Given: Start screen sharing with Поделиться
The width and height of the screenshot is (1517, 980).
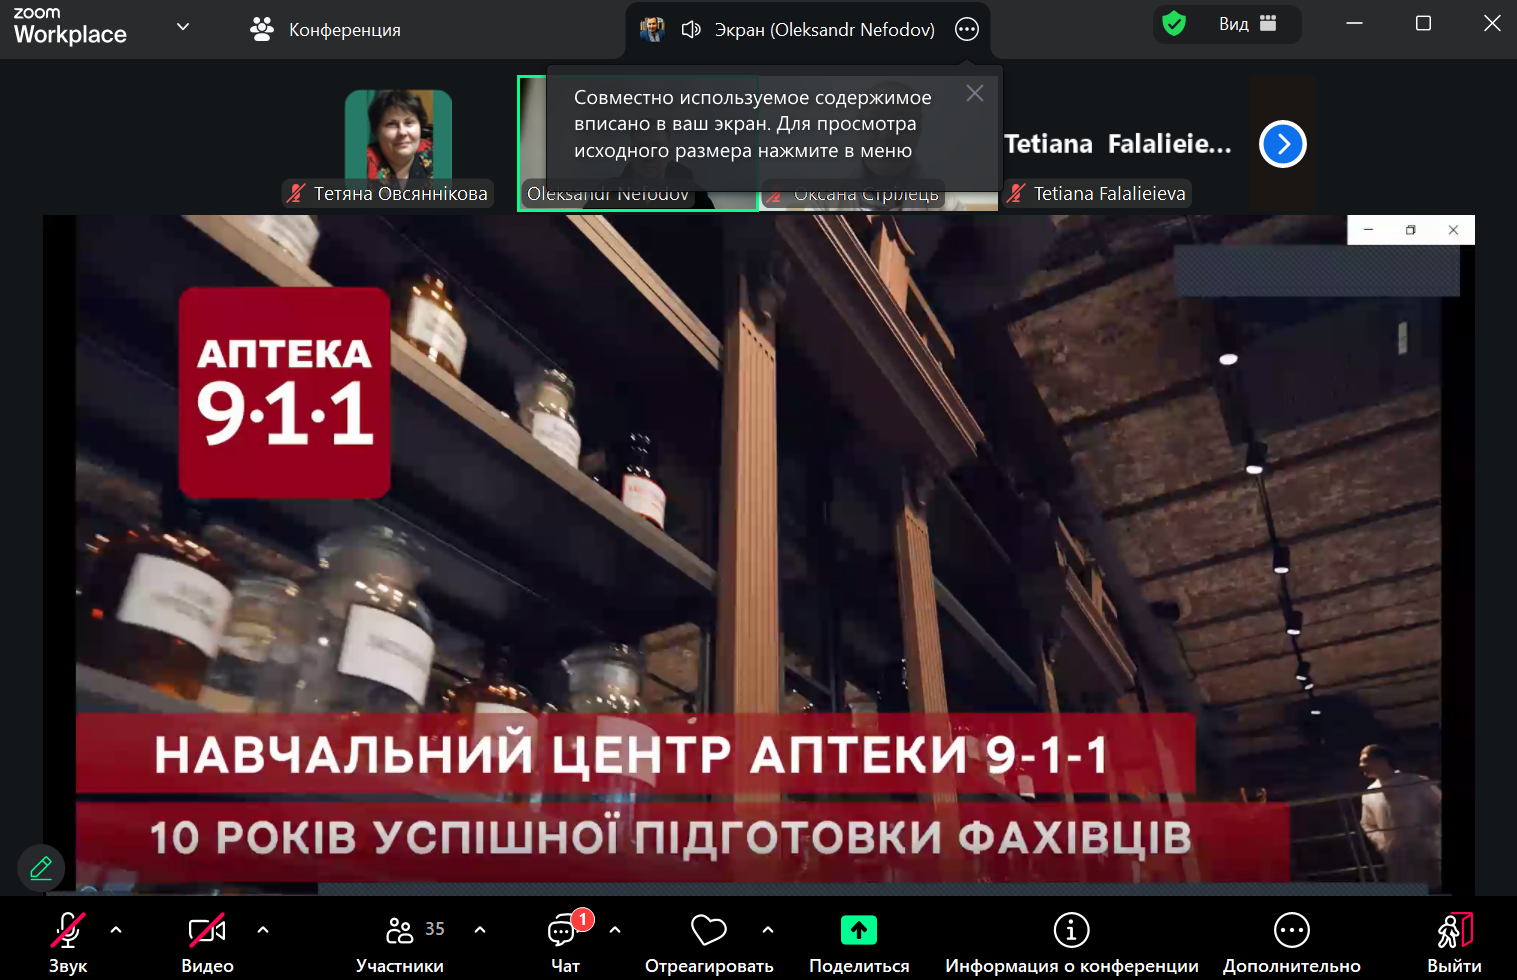Looking at the screenshot, I should pyautogui.click(x=859, y=942).
